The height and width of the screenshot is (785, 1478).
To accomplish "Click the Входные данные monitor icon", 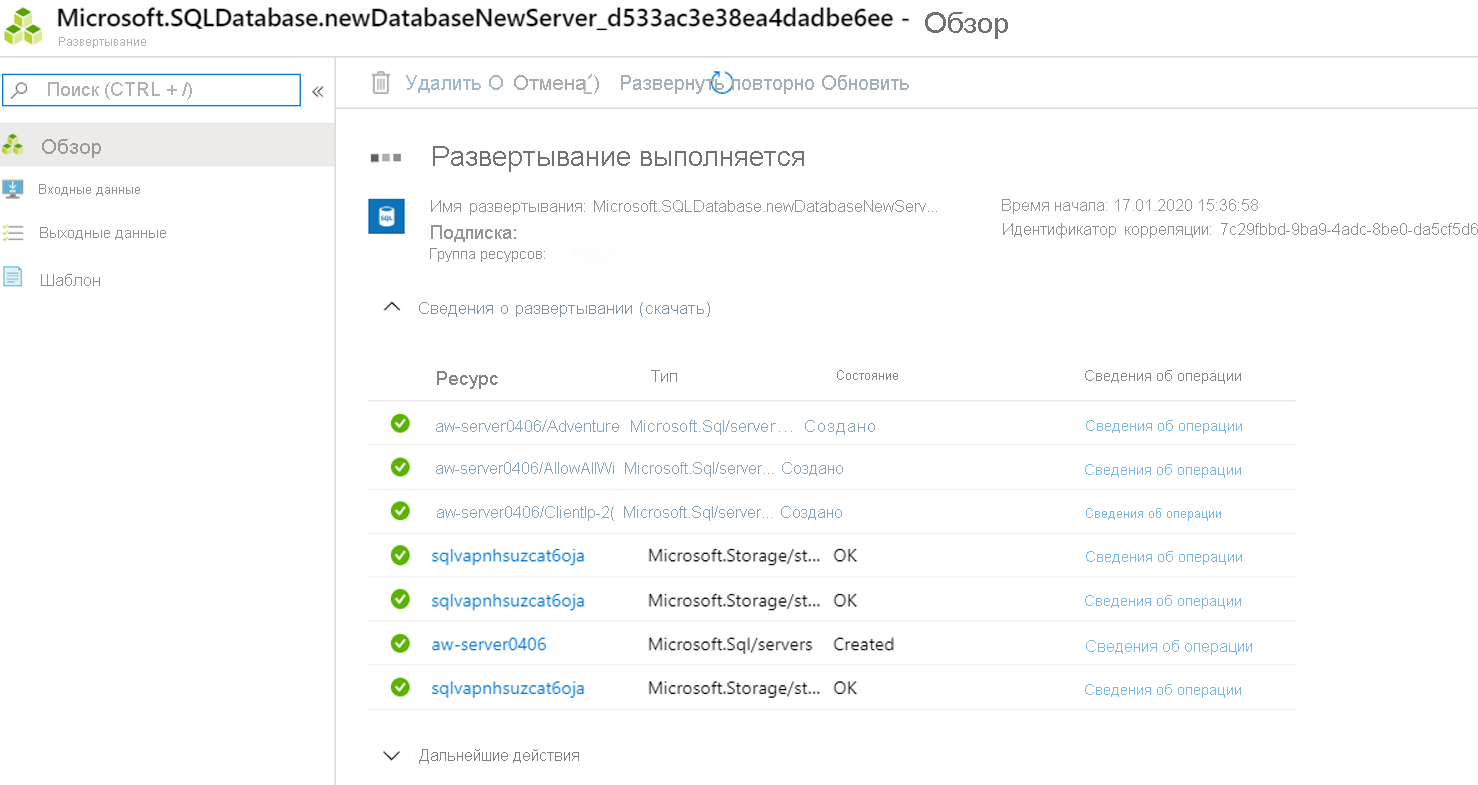I will [x=13, y=189].
